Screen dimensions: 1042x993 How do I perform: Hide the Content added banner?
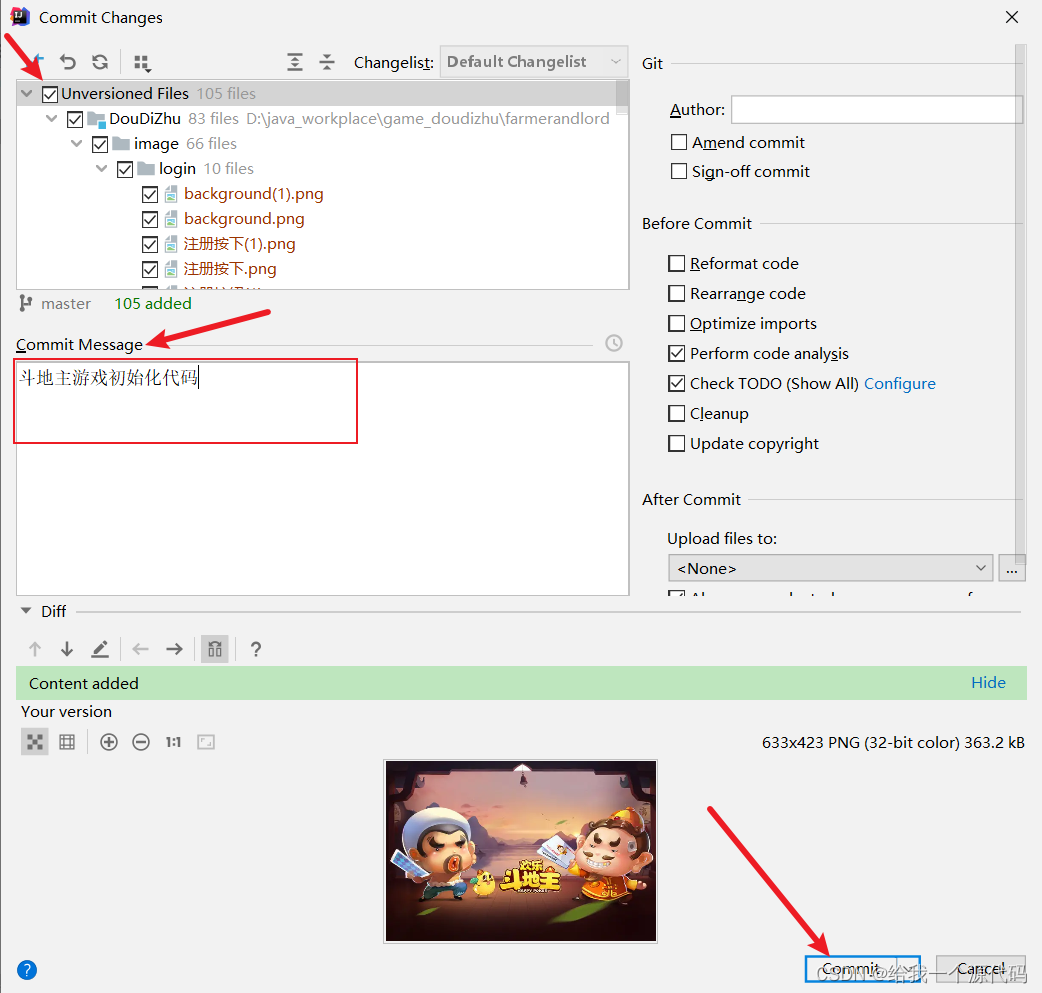988,683
